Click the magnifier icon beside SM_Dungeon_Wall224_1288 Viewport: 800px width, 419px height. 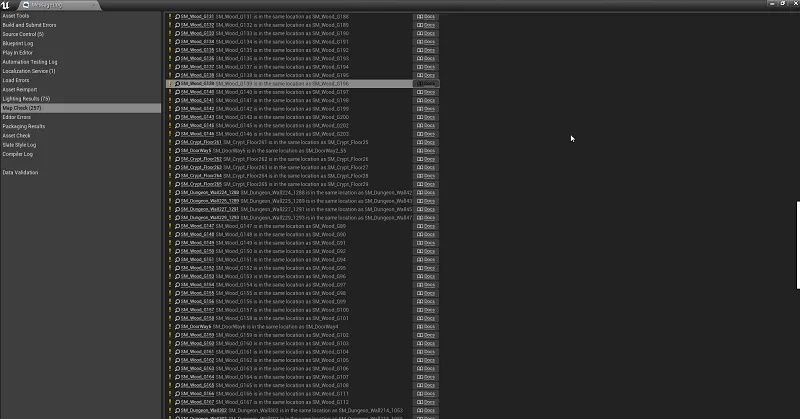pyautogui.click(x=177, y=192)
